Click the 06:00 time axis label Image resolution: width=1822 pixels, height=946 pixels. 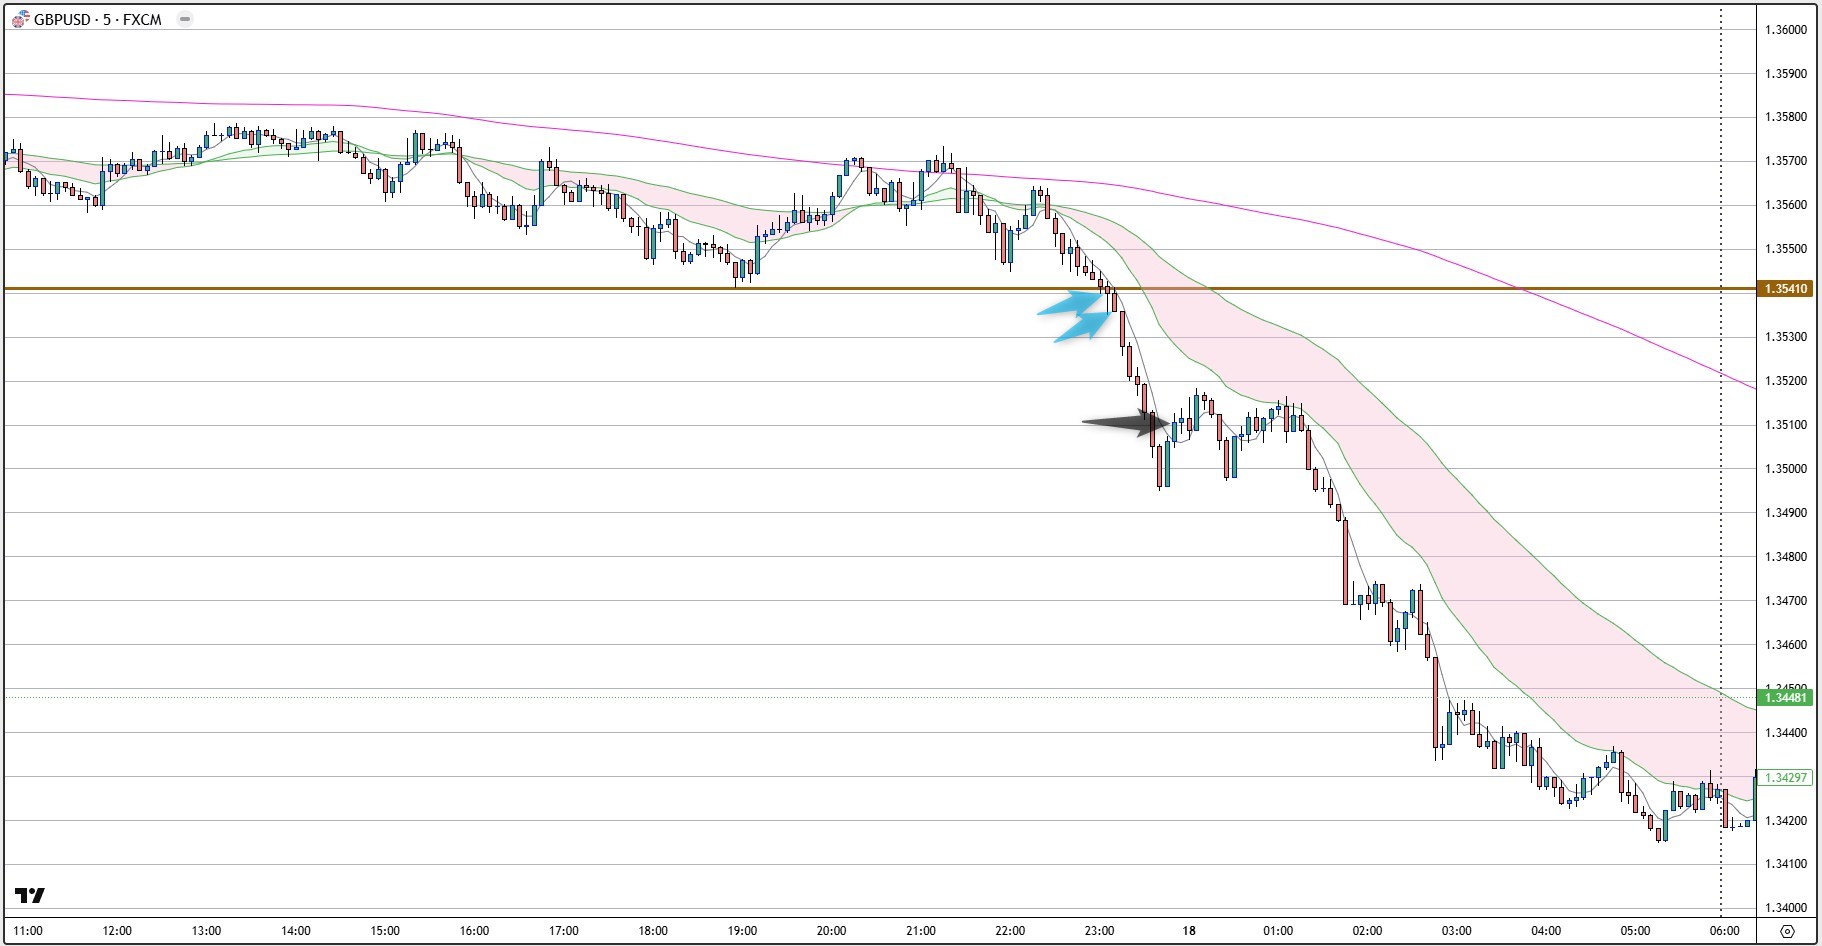click(1724, 931)
